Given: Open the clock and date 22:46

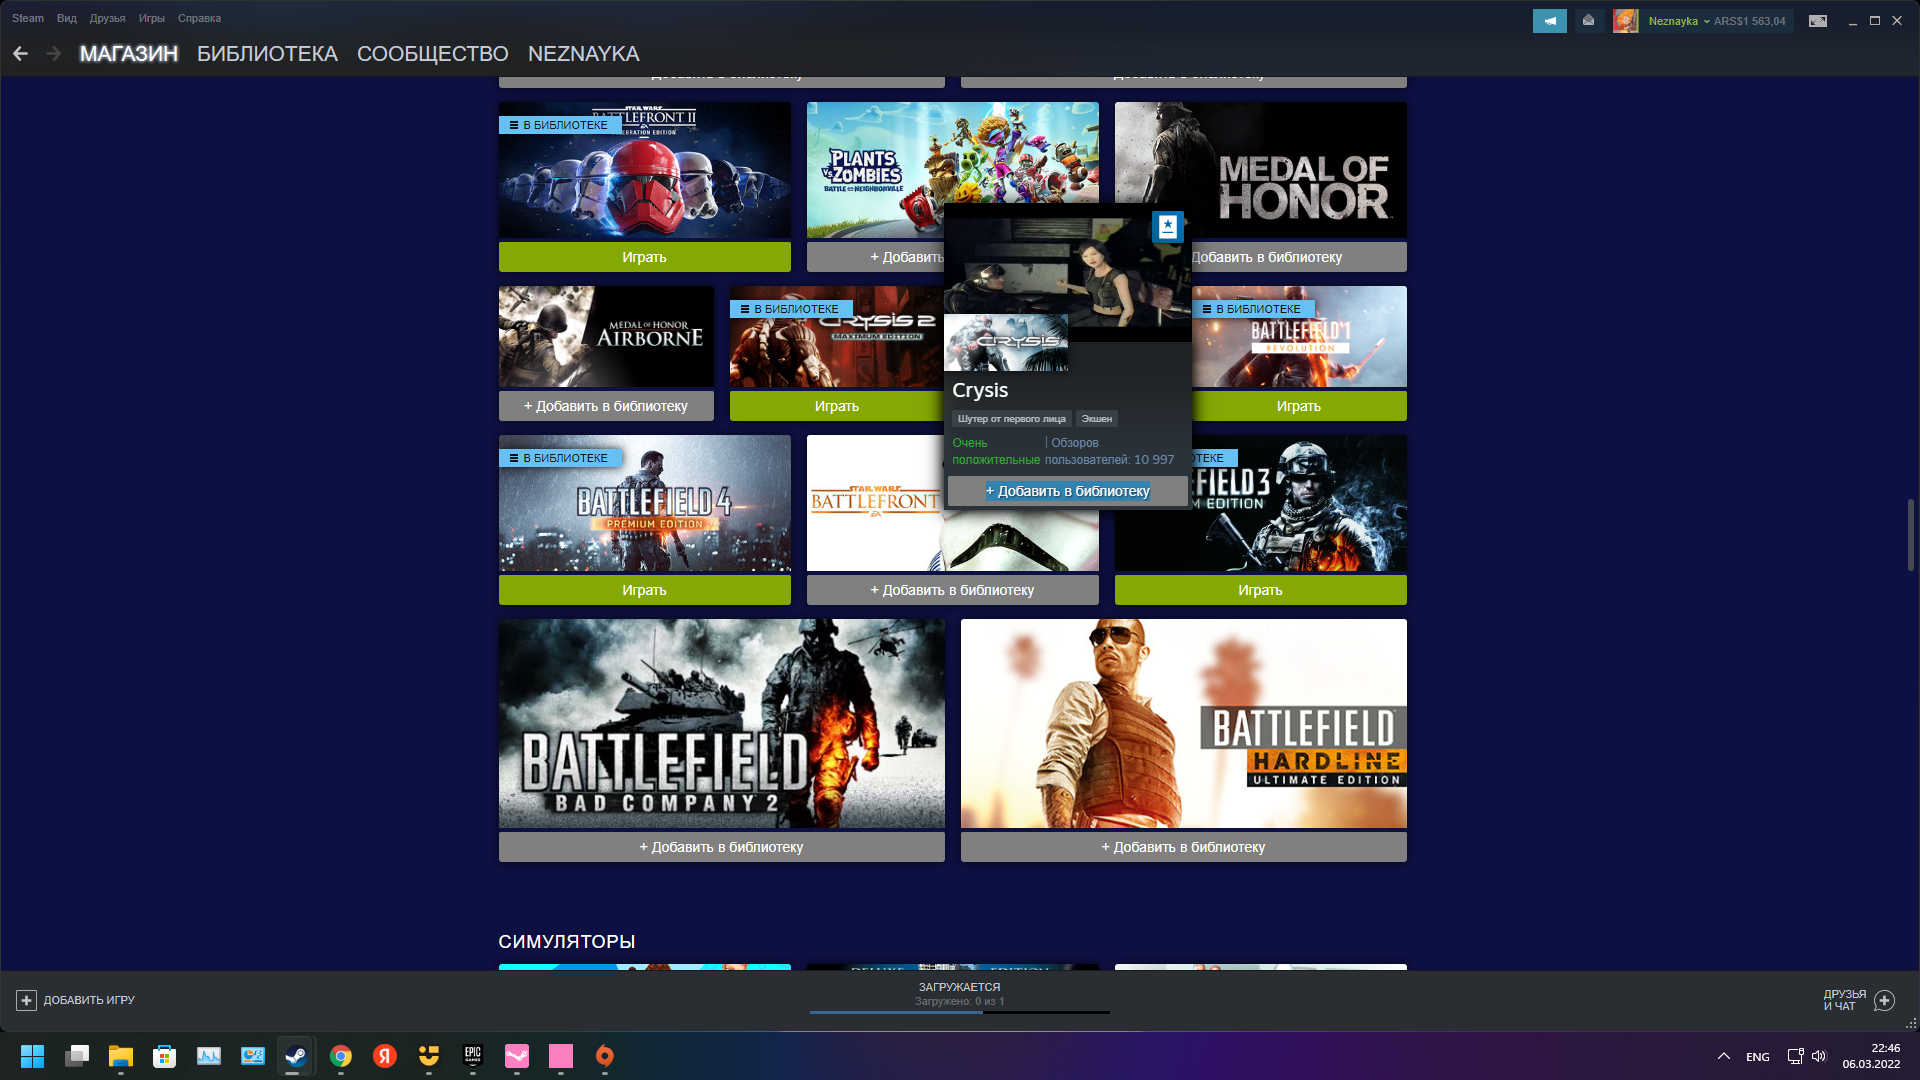Looking at the screenshot, I should [1871, 1056].
